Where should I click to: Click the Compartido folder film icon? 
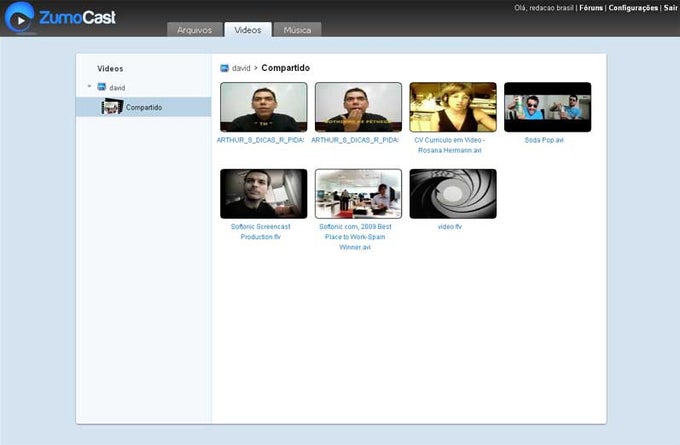pos(112,107)
